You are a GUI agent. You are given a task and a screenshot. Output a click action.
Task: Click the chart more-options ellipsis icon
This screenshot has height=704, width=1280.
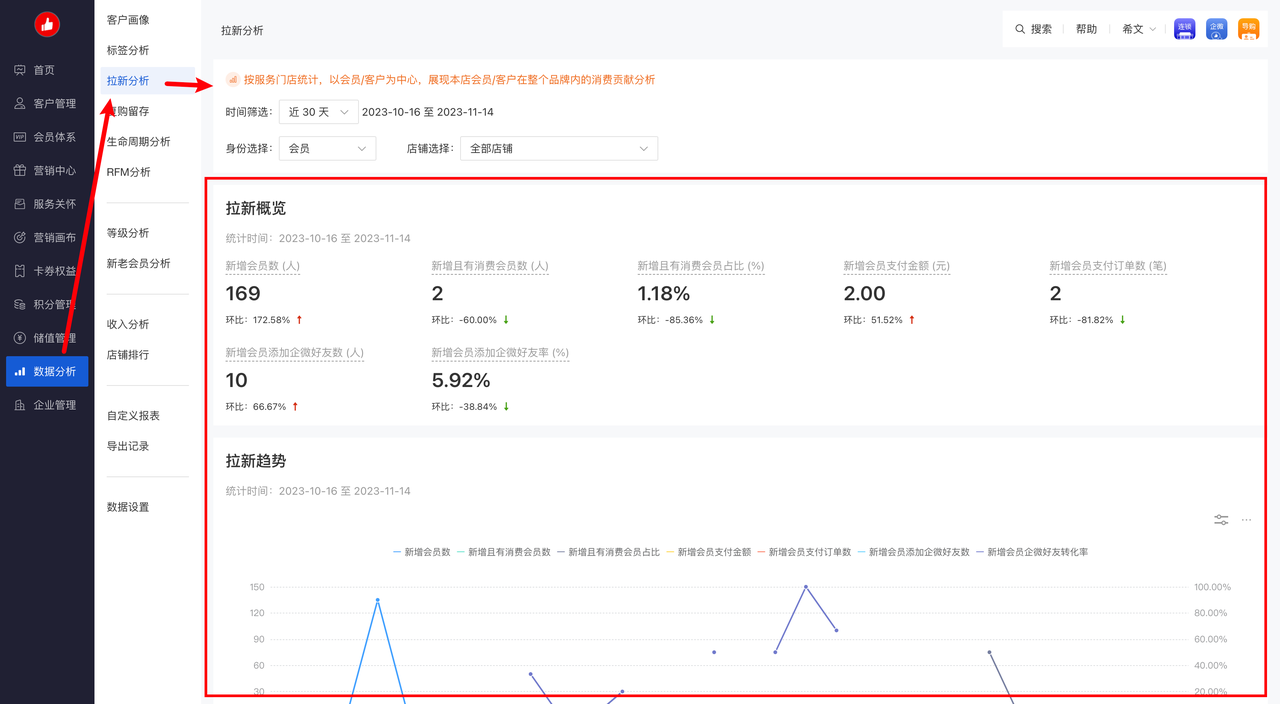click(1246, 520)
